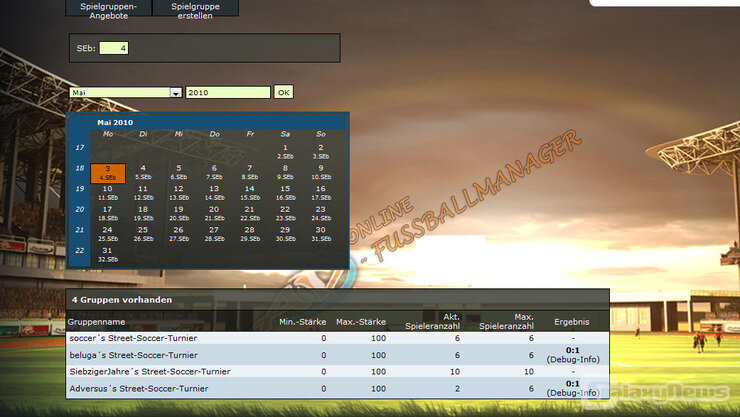
Task: Select calendar day 8 (9.SEb)
Action: (x=285, y=172)
